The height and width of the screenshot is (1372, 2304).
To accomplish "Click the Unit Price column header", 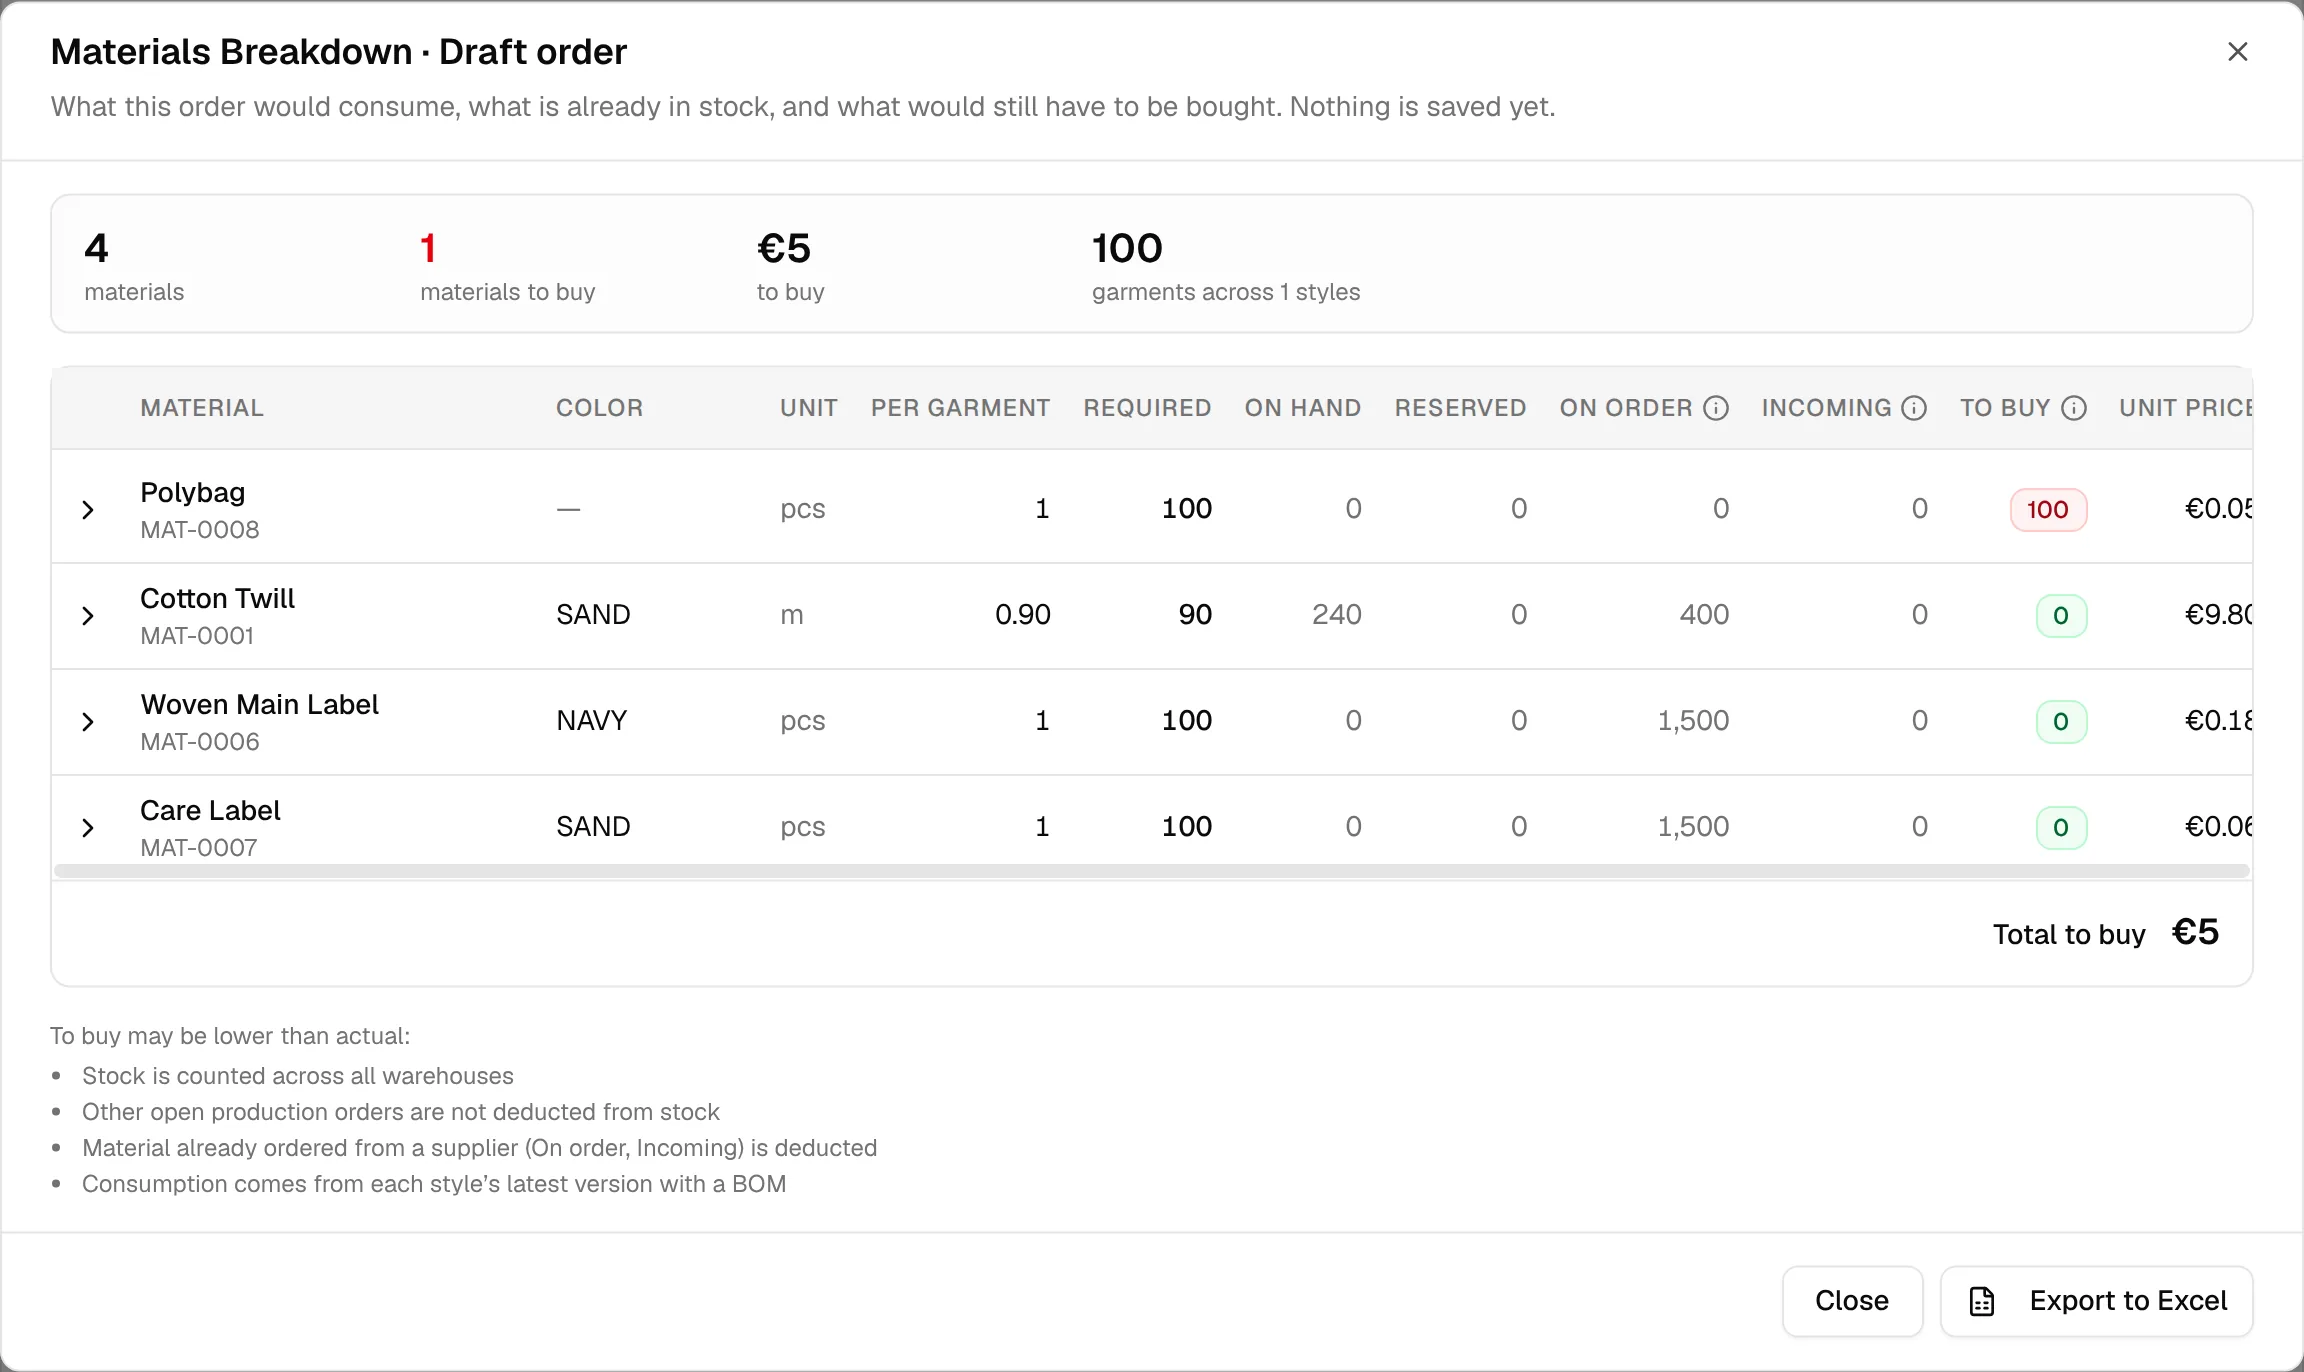I will tap(2185, 408).
